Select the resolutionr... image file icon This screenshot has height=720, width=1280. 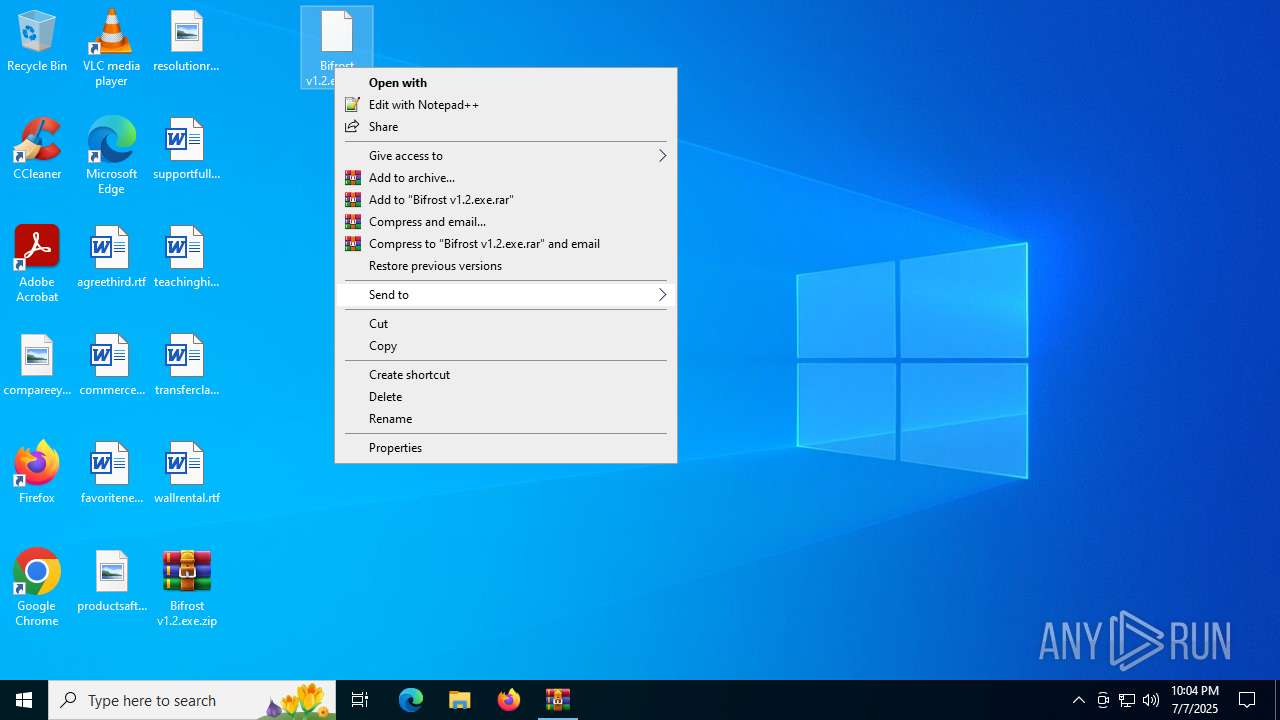[x=186, y=41]
